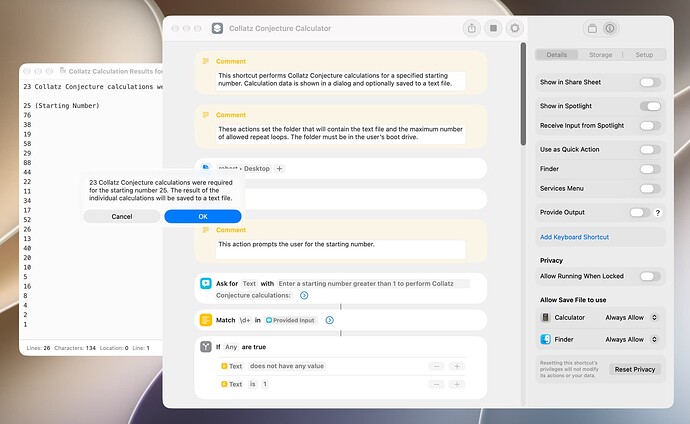Screen dimensions: 690x424
Task: Click the value '1' field in If condition
Action: (265, 384)
